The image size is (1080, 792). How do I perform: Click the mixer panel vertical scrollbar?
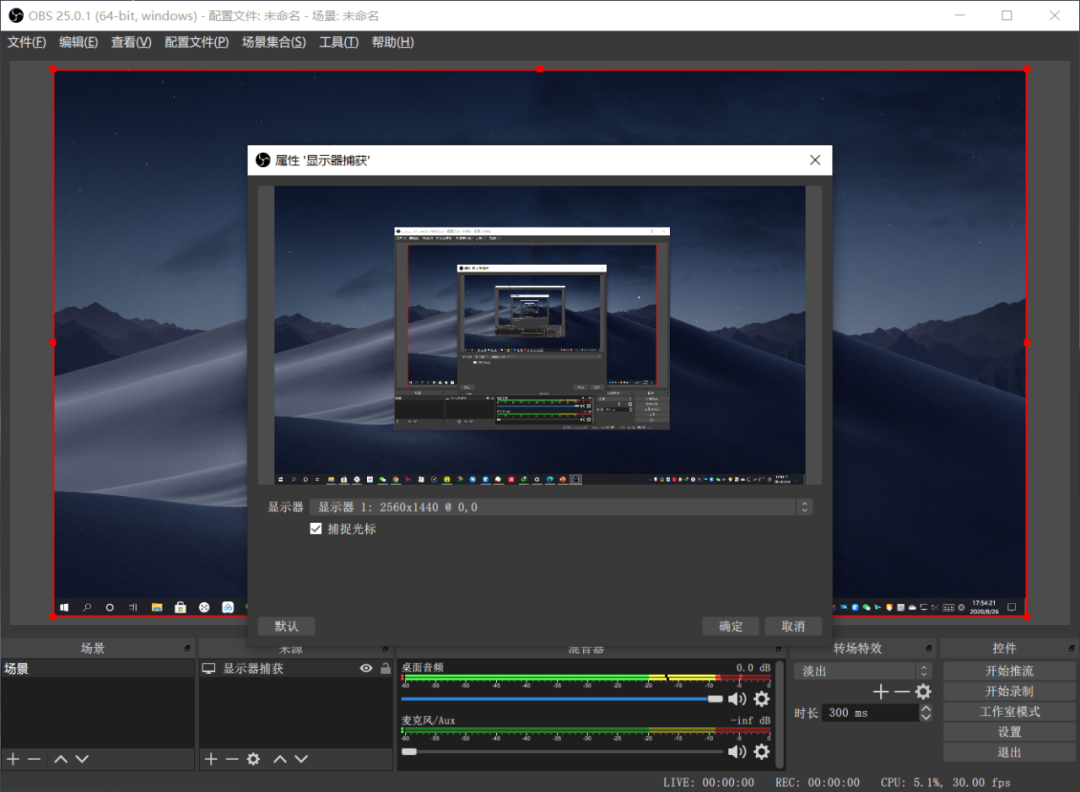(x=779, y=713)
